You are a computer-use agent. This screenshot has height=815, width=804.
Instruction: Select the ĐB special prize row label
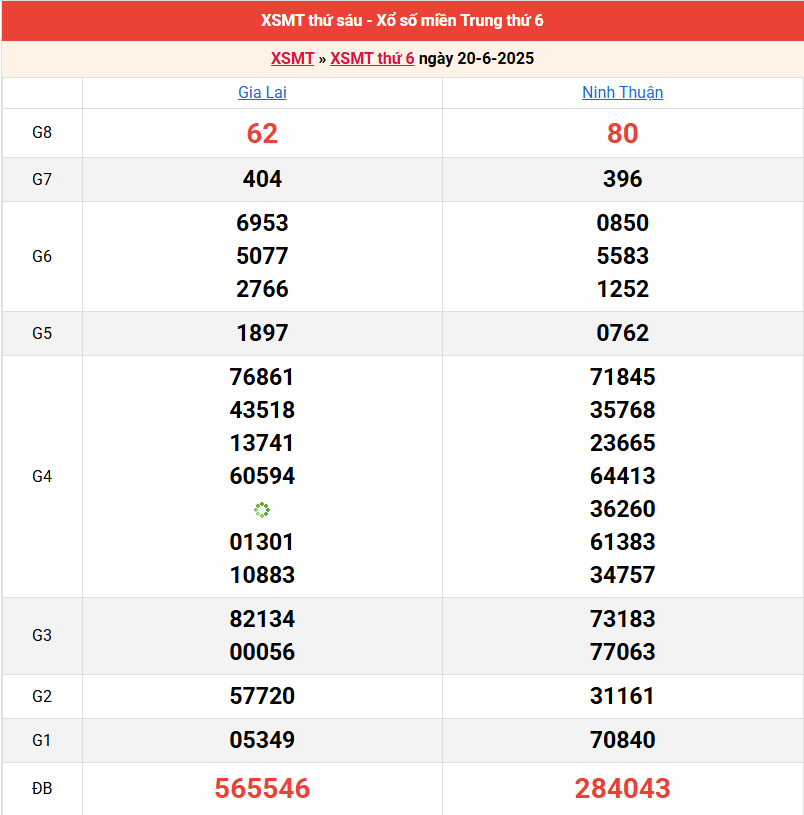42,789
